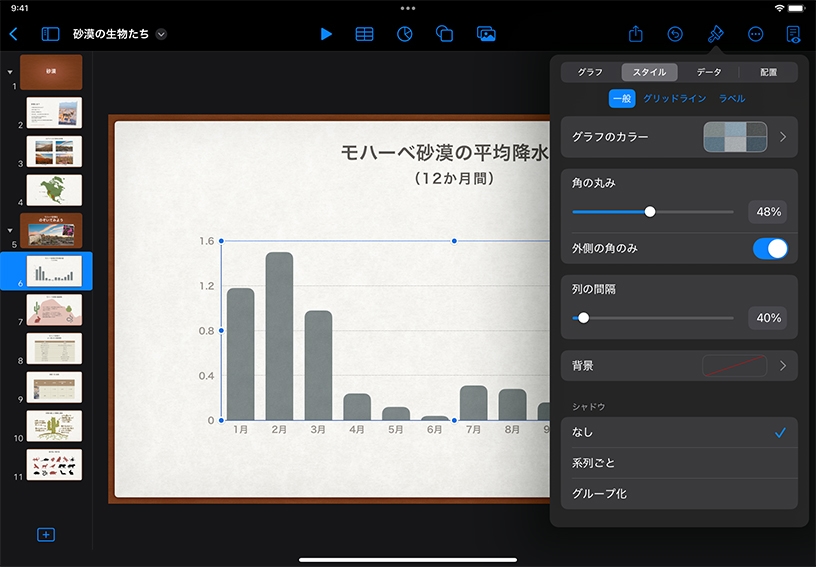Click the 角の丸み slider handle
Viewport: 816px width, 567px height.
pos(650,212)
